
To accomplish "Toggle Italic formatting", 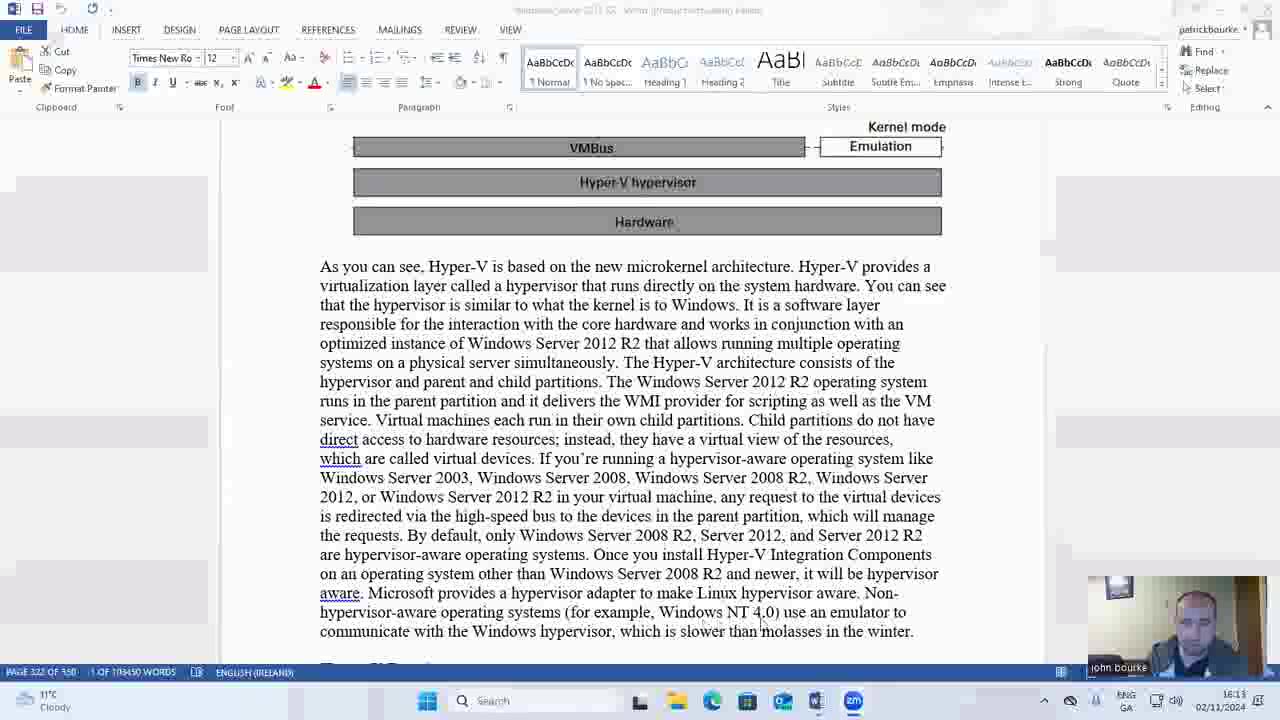I will coord(155,82).
